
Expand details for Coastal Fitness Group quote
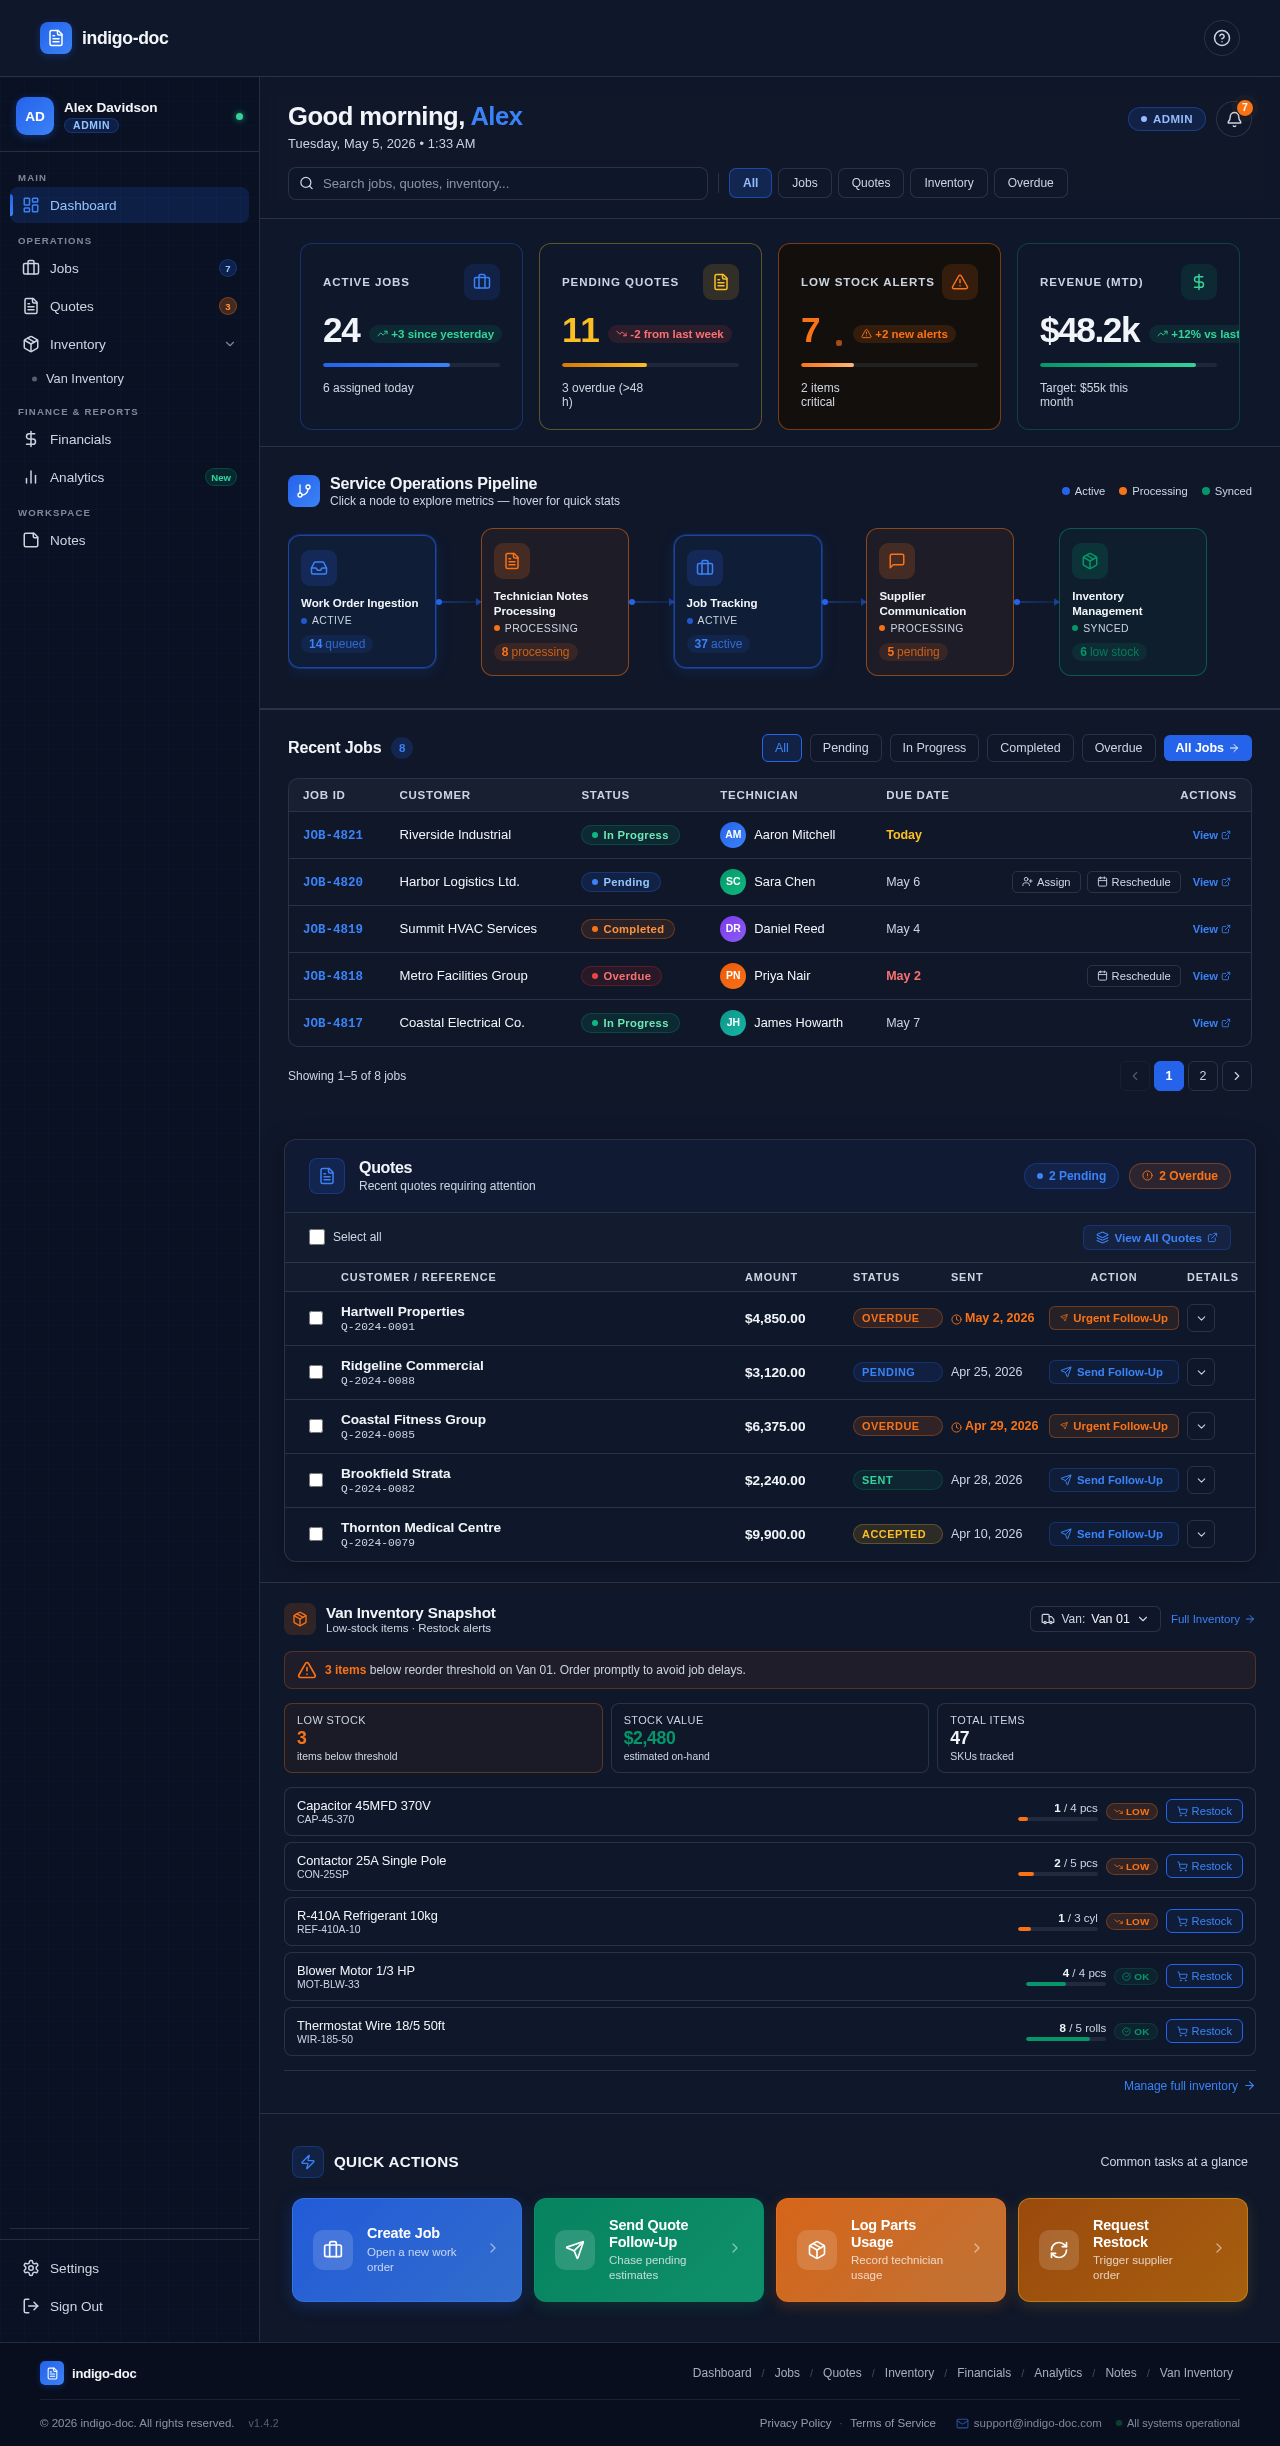pos(1201,1426)
